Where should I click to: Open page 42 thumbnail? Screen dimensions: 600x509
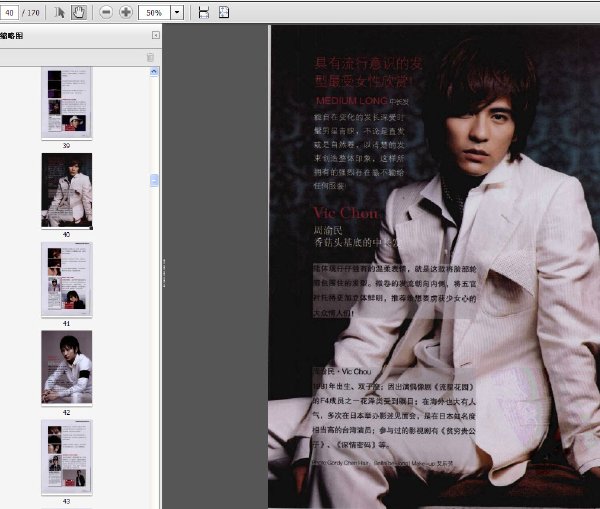coord(67,367)
